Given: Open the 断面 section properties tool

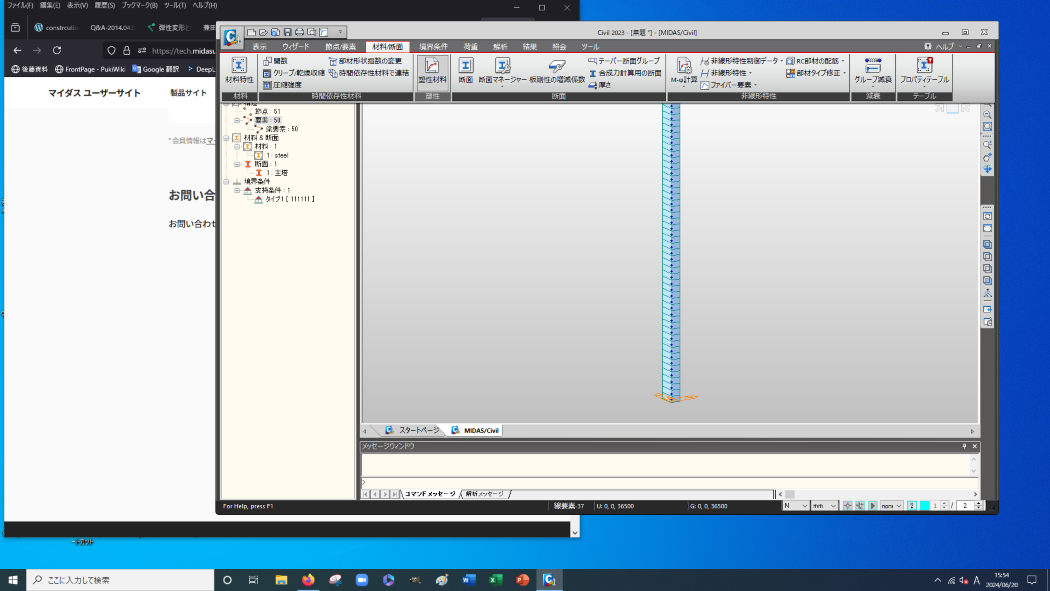Looking at the screenshot, I should coord(465,71).
